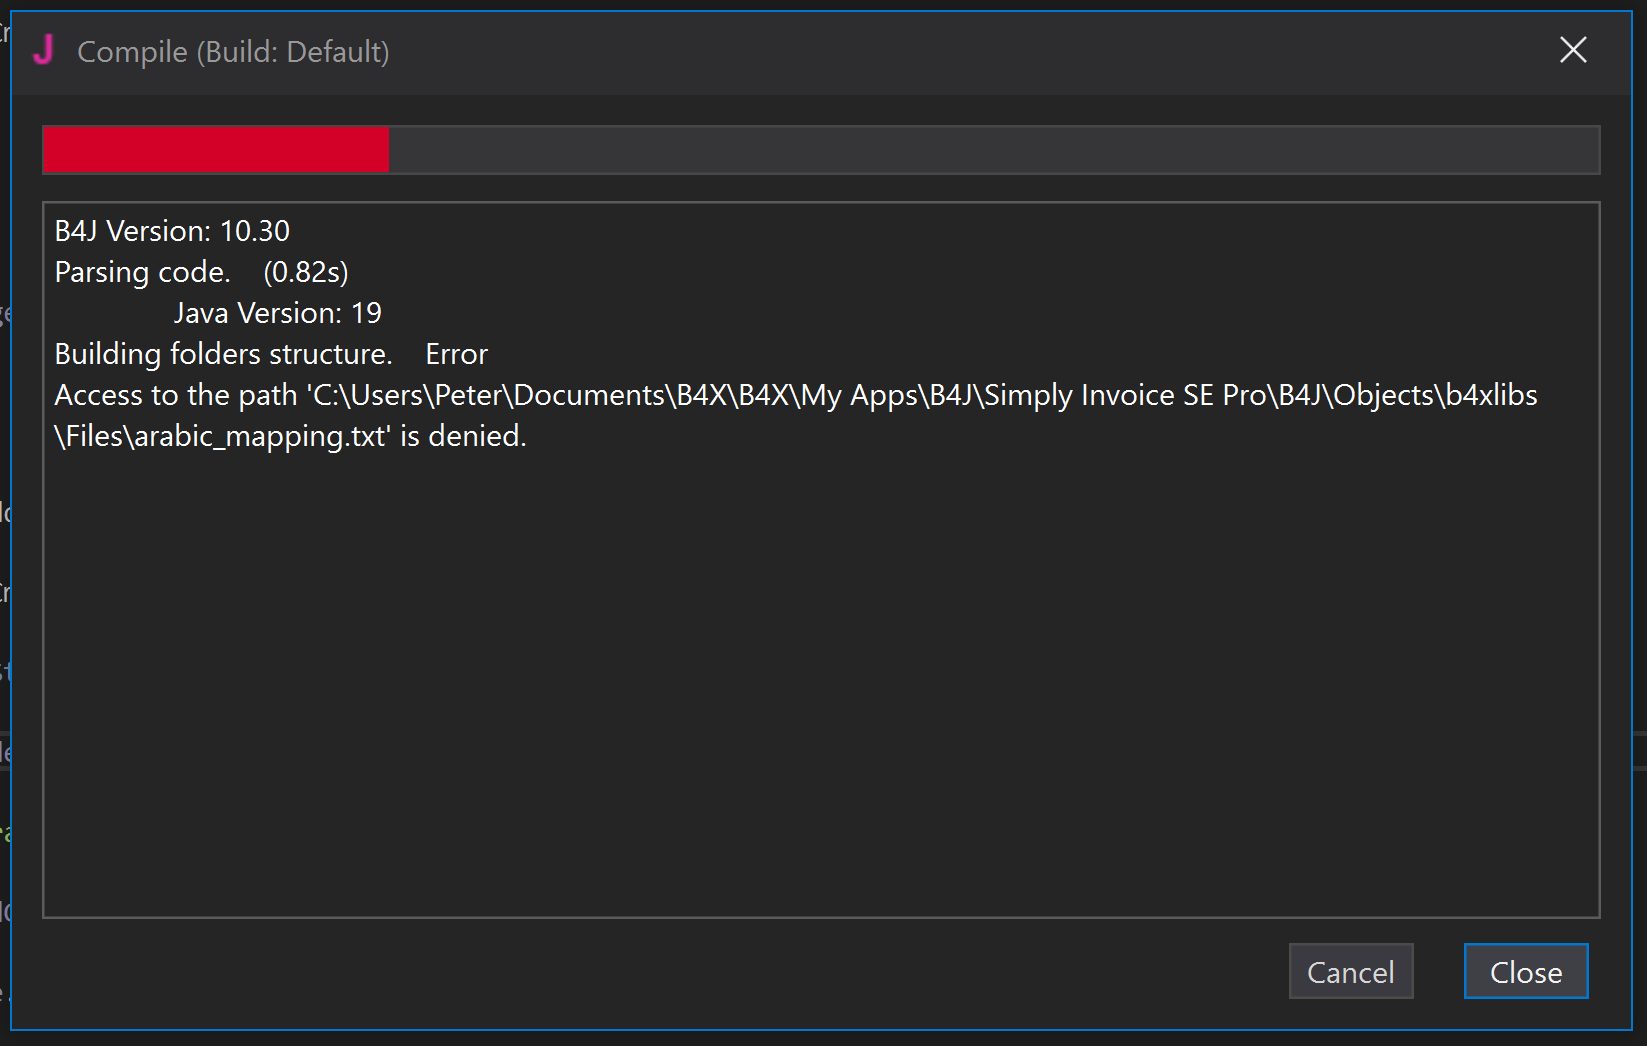
Task: Click the Close button
Action: (x=1525, y=972)
